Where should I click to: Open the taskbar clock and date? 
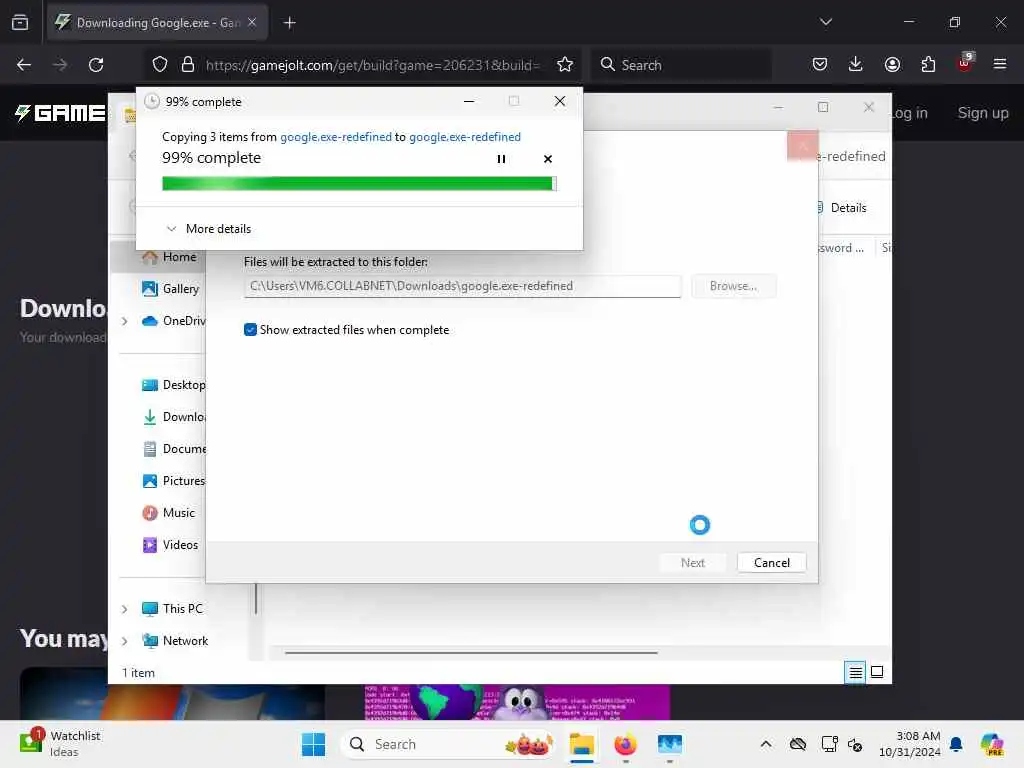tap(910, 744)
